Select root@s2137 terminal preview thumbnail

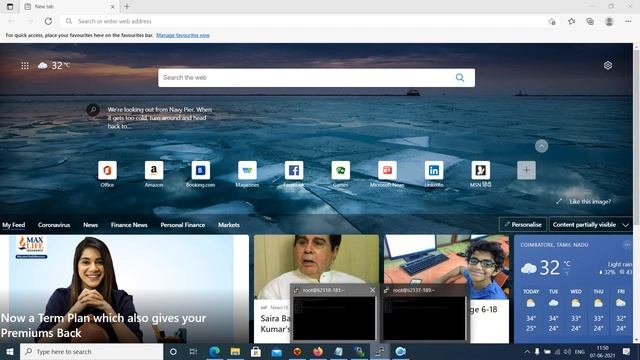click(424, 318)
